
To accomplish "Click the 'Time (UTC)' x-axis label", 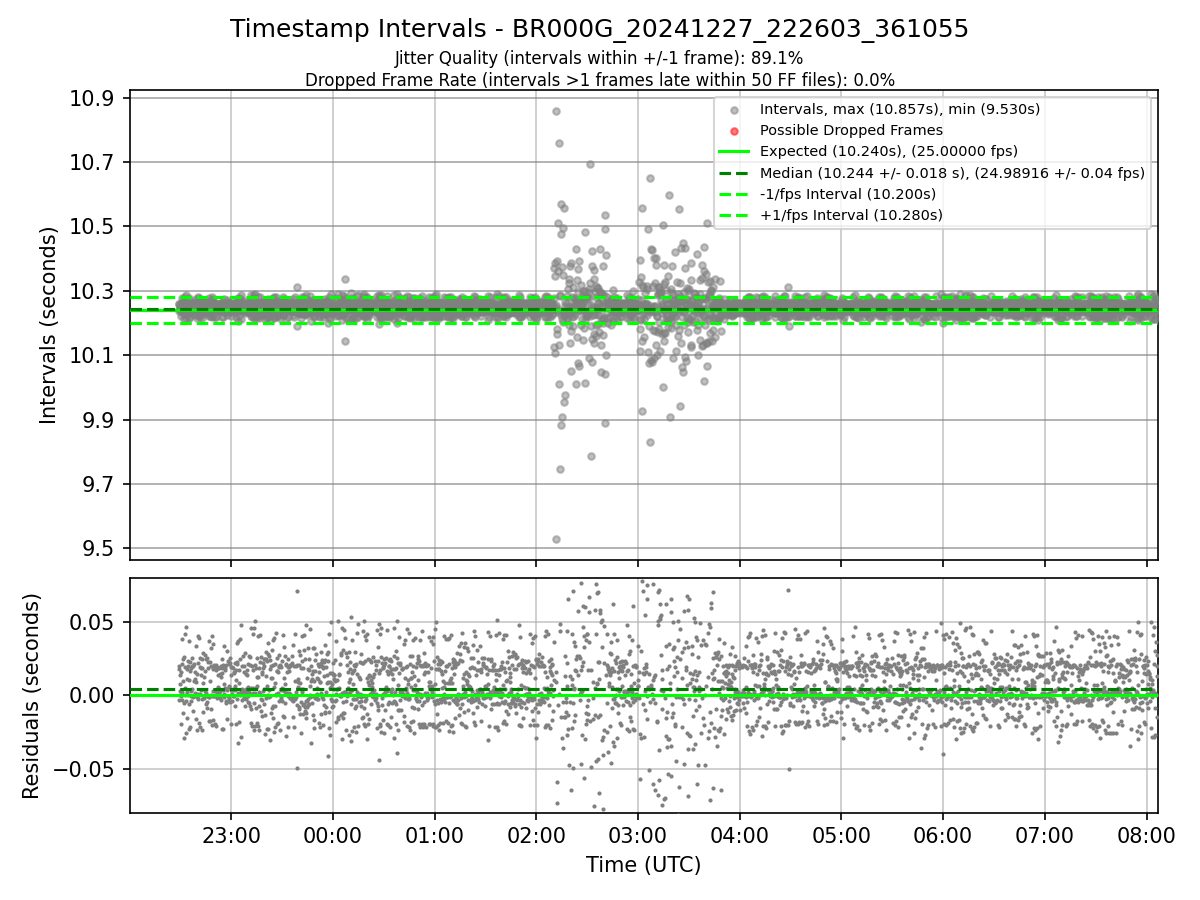I will [x=643, y=865].
